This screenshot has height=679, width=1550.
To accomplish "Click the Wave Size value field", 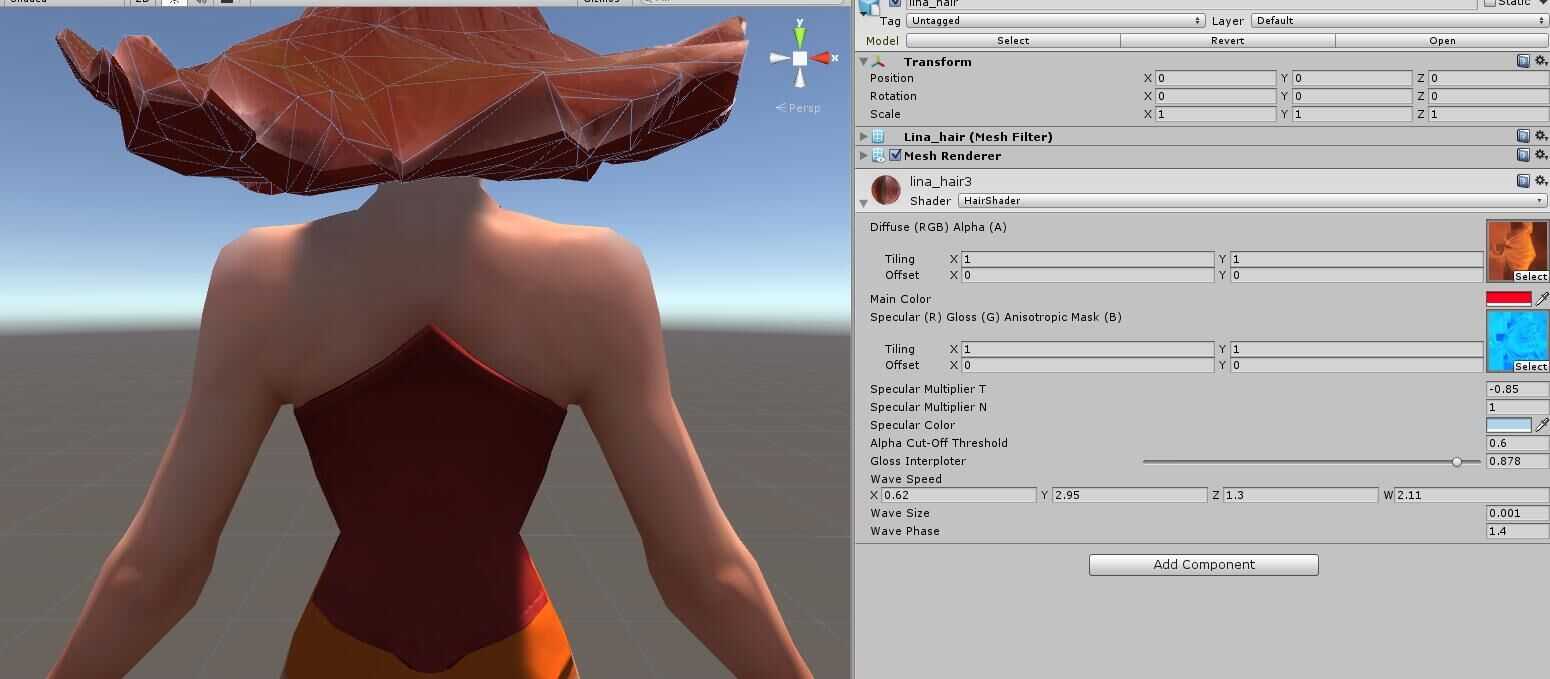I will (1518, 513).
